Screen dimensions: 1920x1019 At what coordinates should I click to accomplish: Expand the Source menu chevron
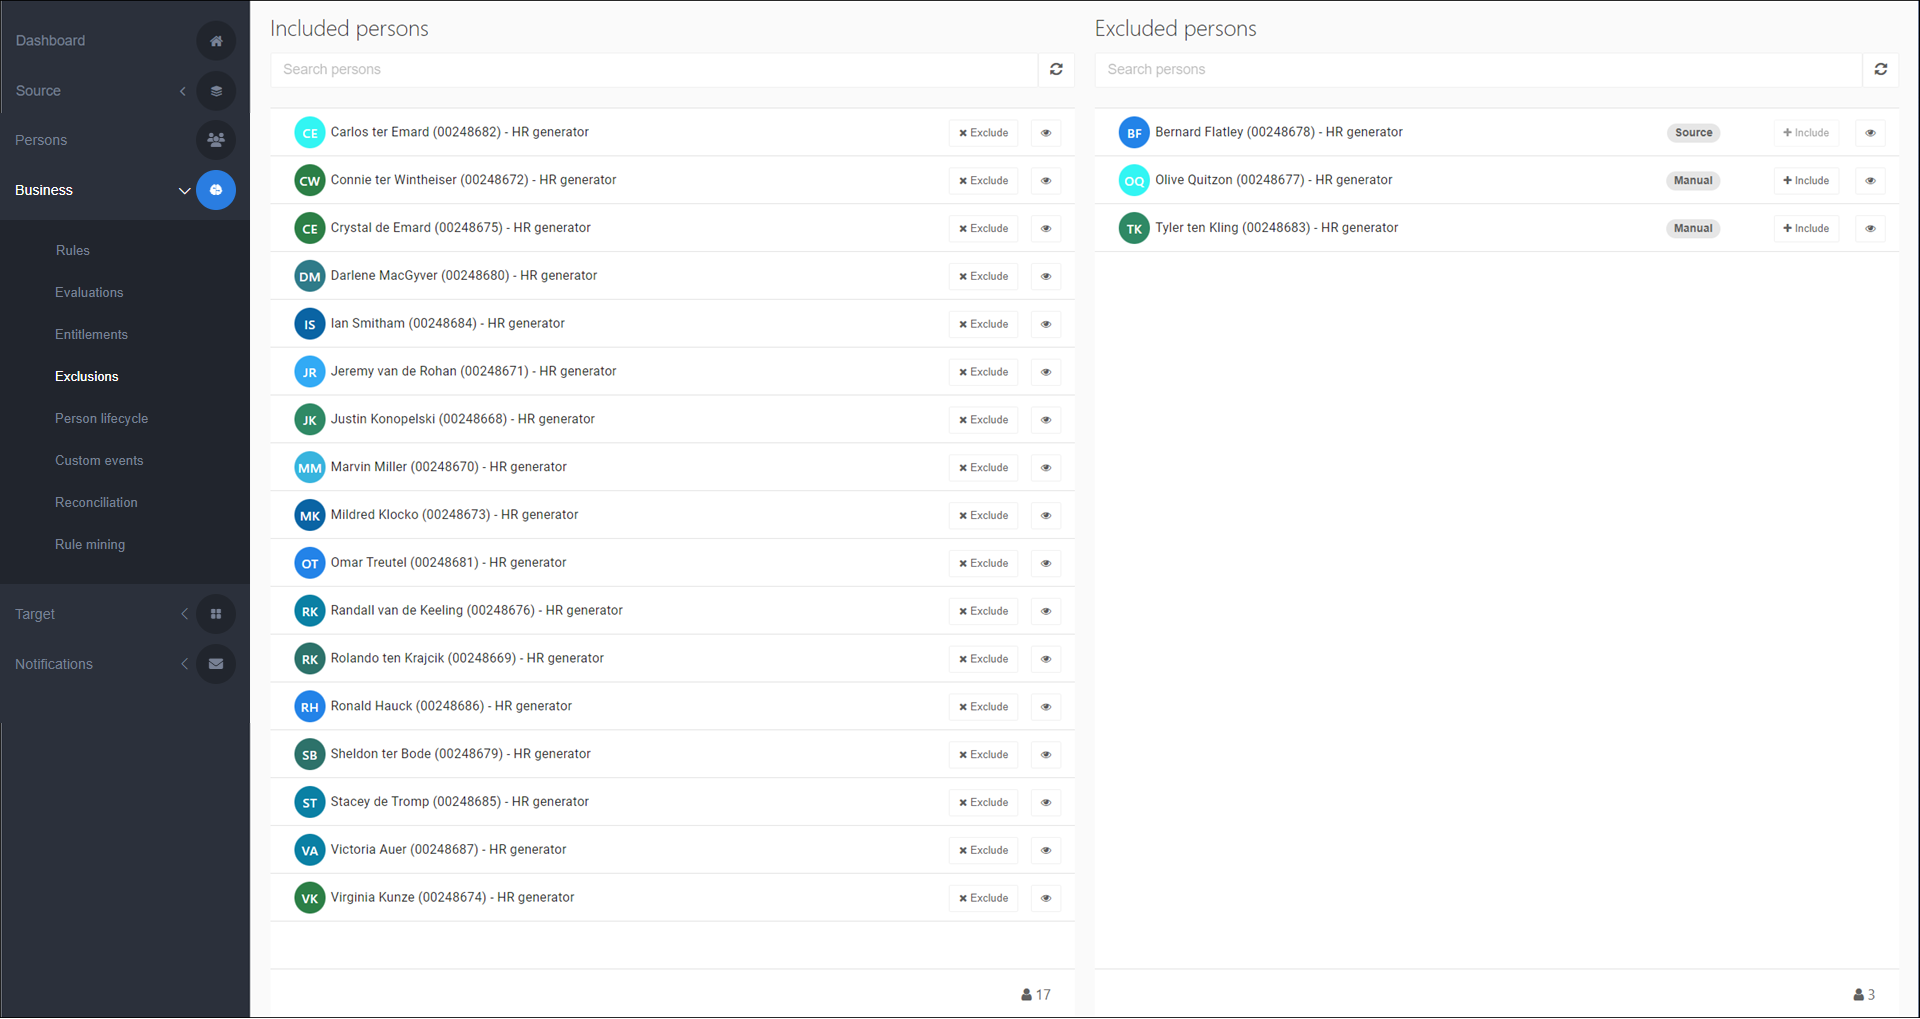pyautogui.click(x=183, y=91)
